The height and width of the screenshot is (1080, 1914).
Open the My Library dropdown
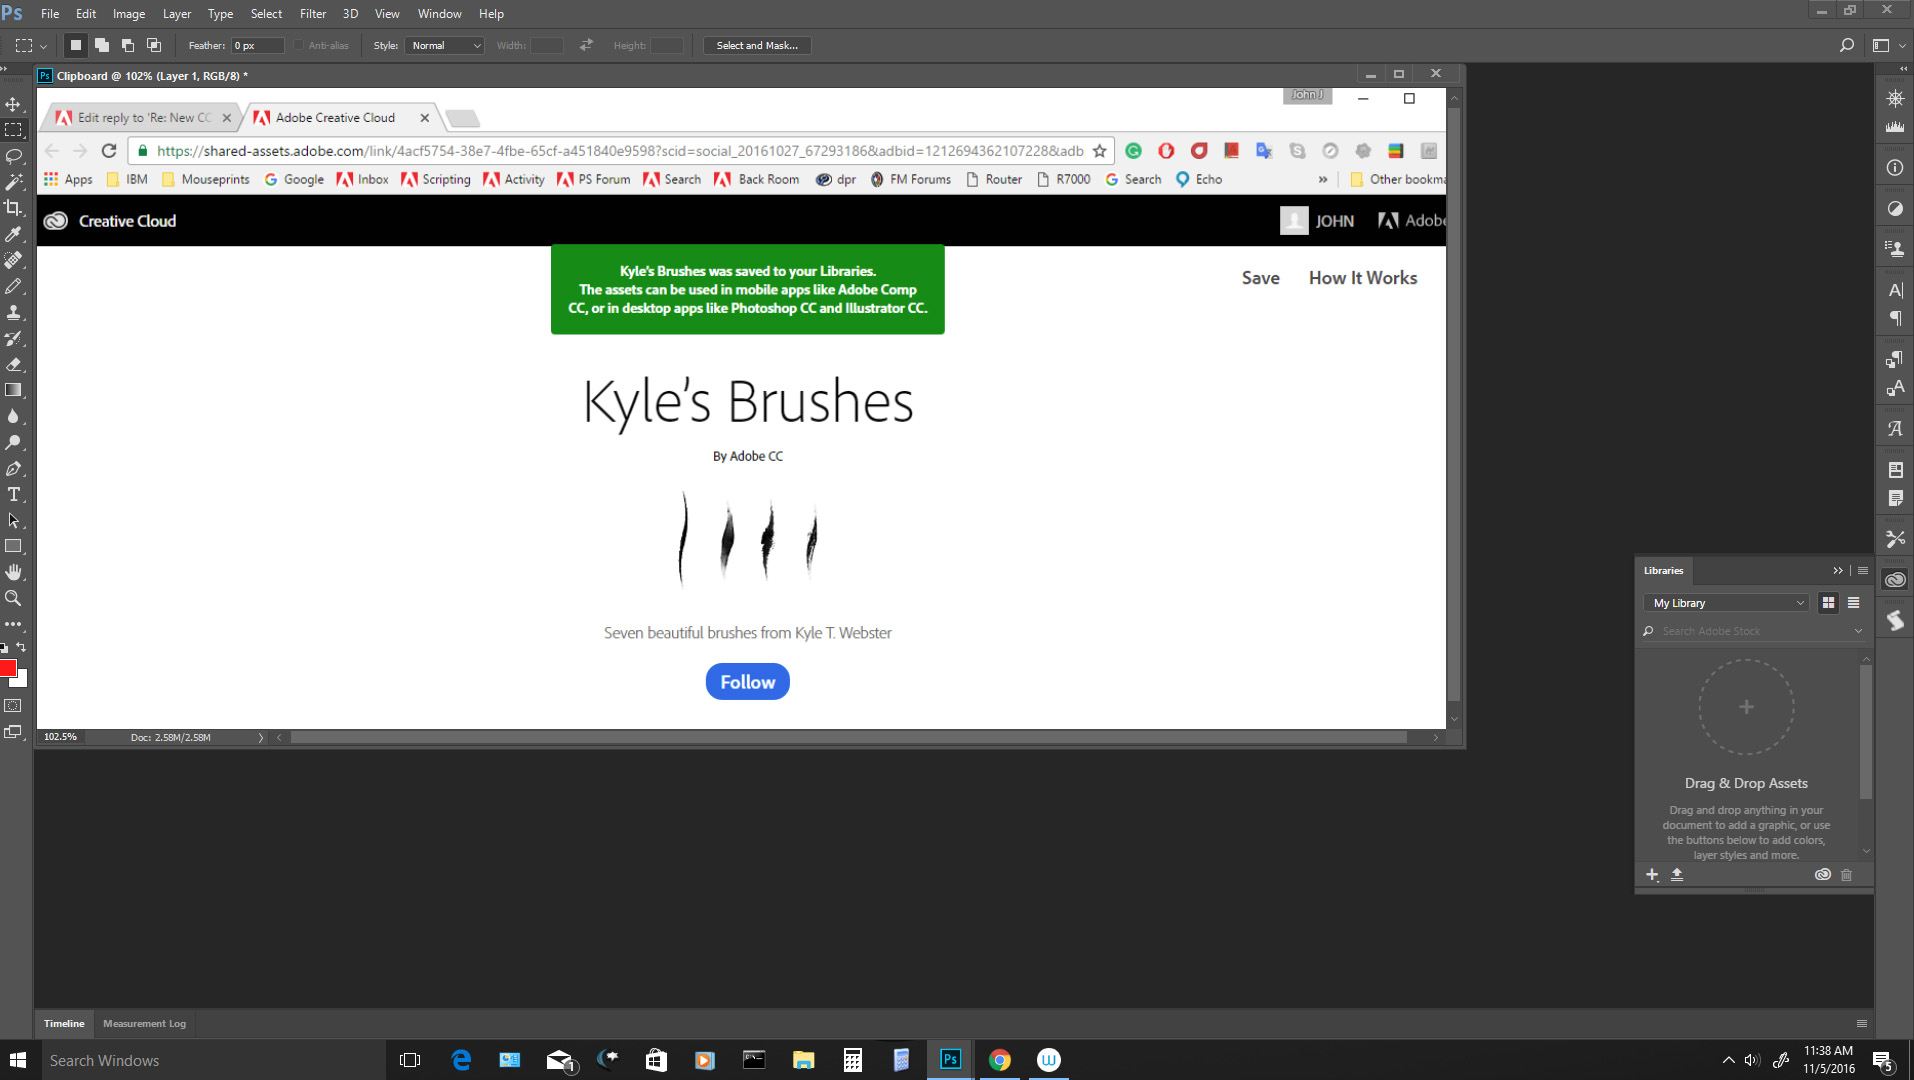click(1726, 603)
